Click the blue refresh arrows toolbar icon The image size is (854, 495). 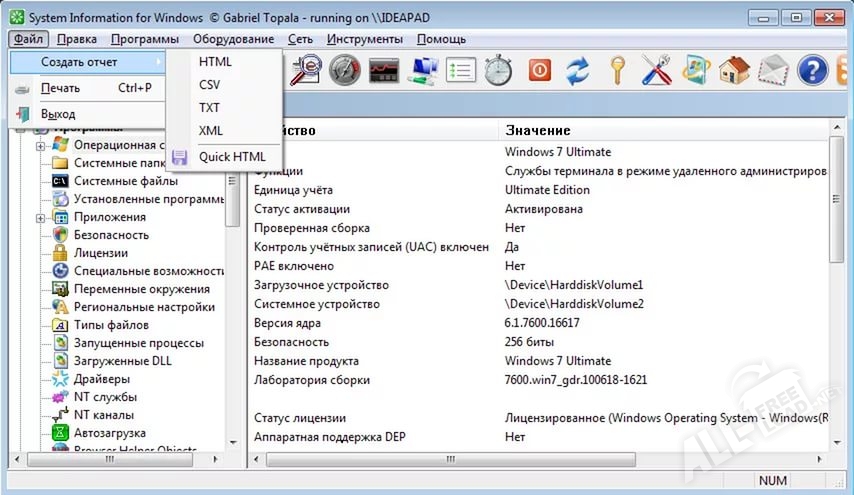pos(578,71)
